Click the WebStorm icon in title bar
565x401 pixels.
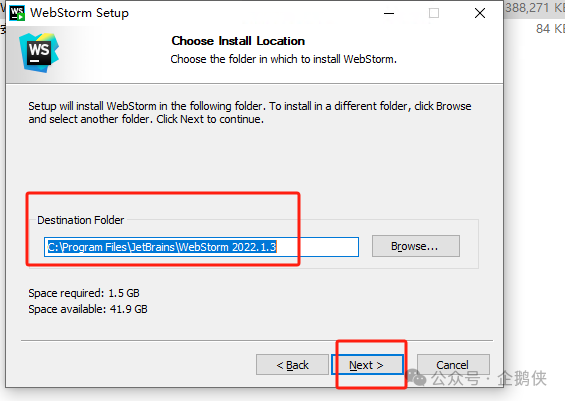[x=17, y=13]
